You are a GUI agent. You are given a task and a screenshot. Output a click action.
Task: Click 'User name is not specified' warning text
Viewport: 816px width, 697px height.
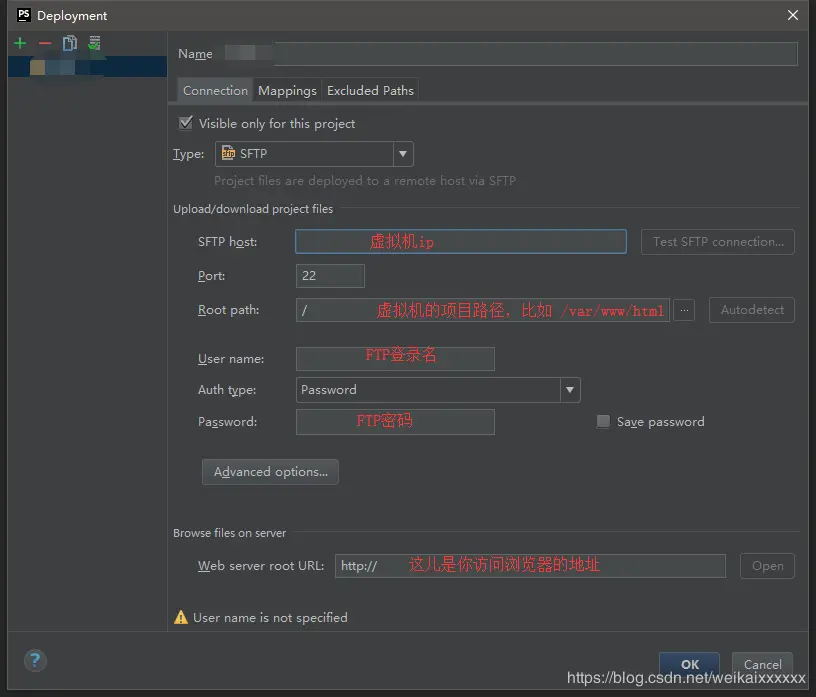tap(270, 617)
